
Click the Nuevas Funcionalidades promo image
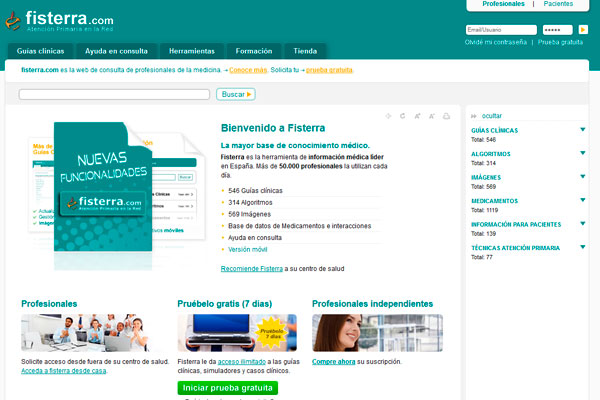tap(103, 187)
